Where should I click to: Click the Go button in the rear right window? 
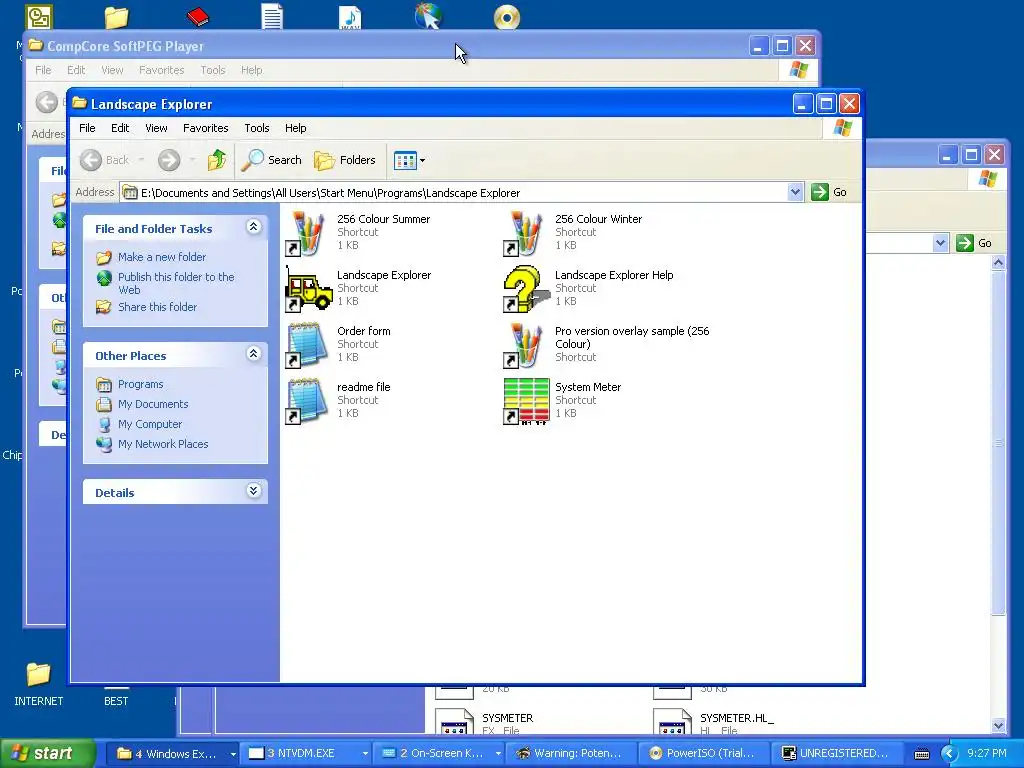tap(974, 243)
